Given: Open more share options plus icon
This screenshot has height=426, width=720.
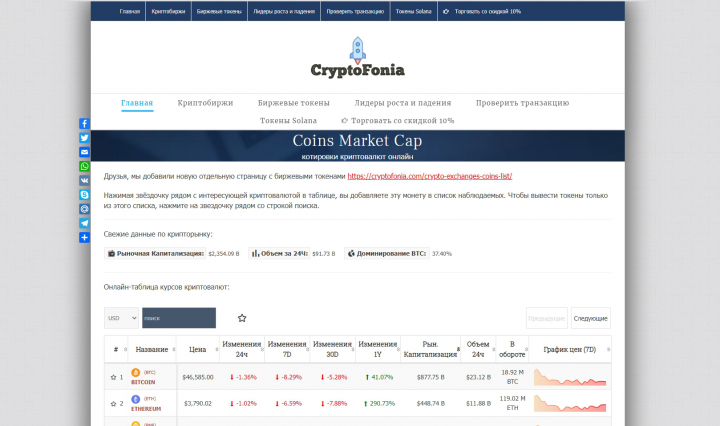Looking at the screenshot, I should [84, 237].
